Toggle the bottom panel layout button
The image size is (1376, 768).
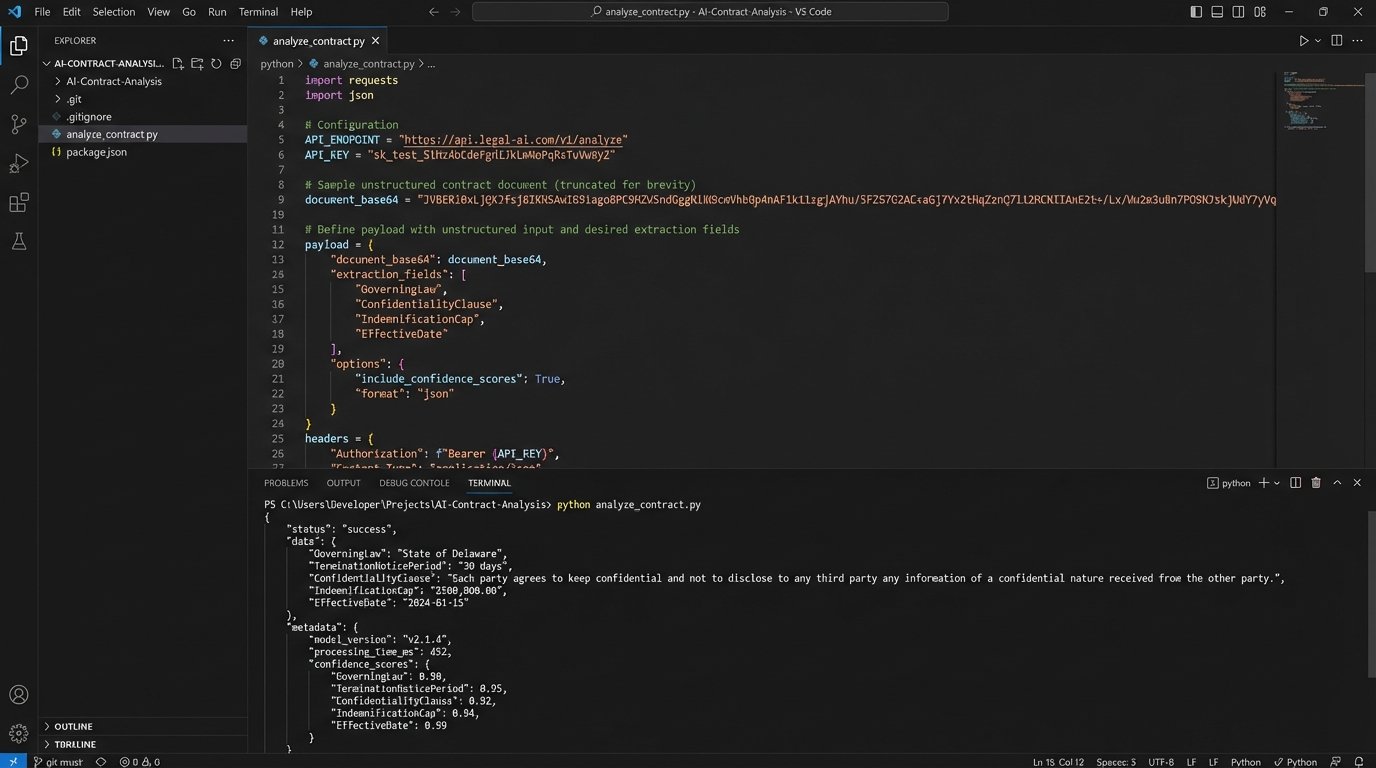click(x=1217, y=12)
